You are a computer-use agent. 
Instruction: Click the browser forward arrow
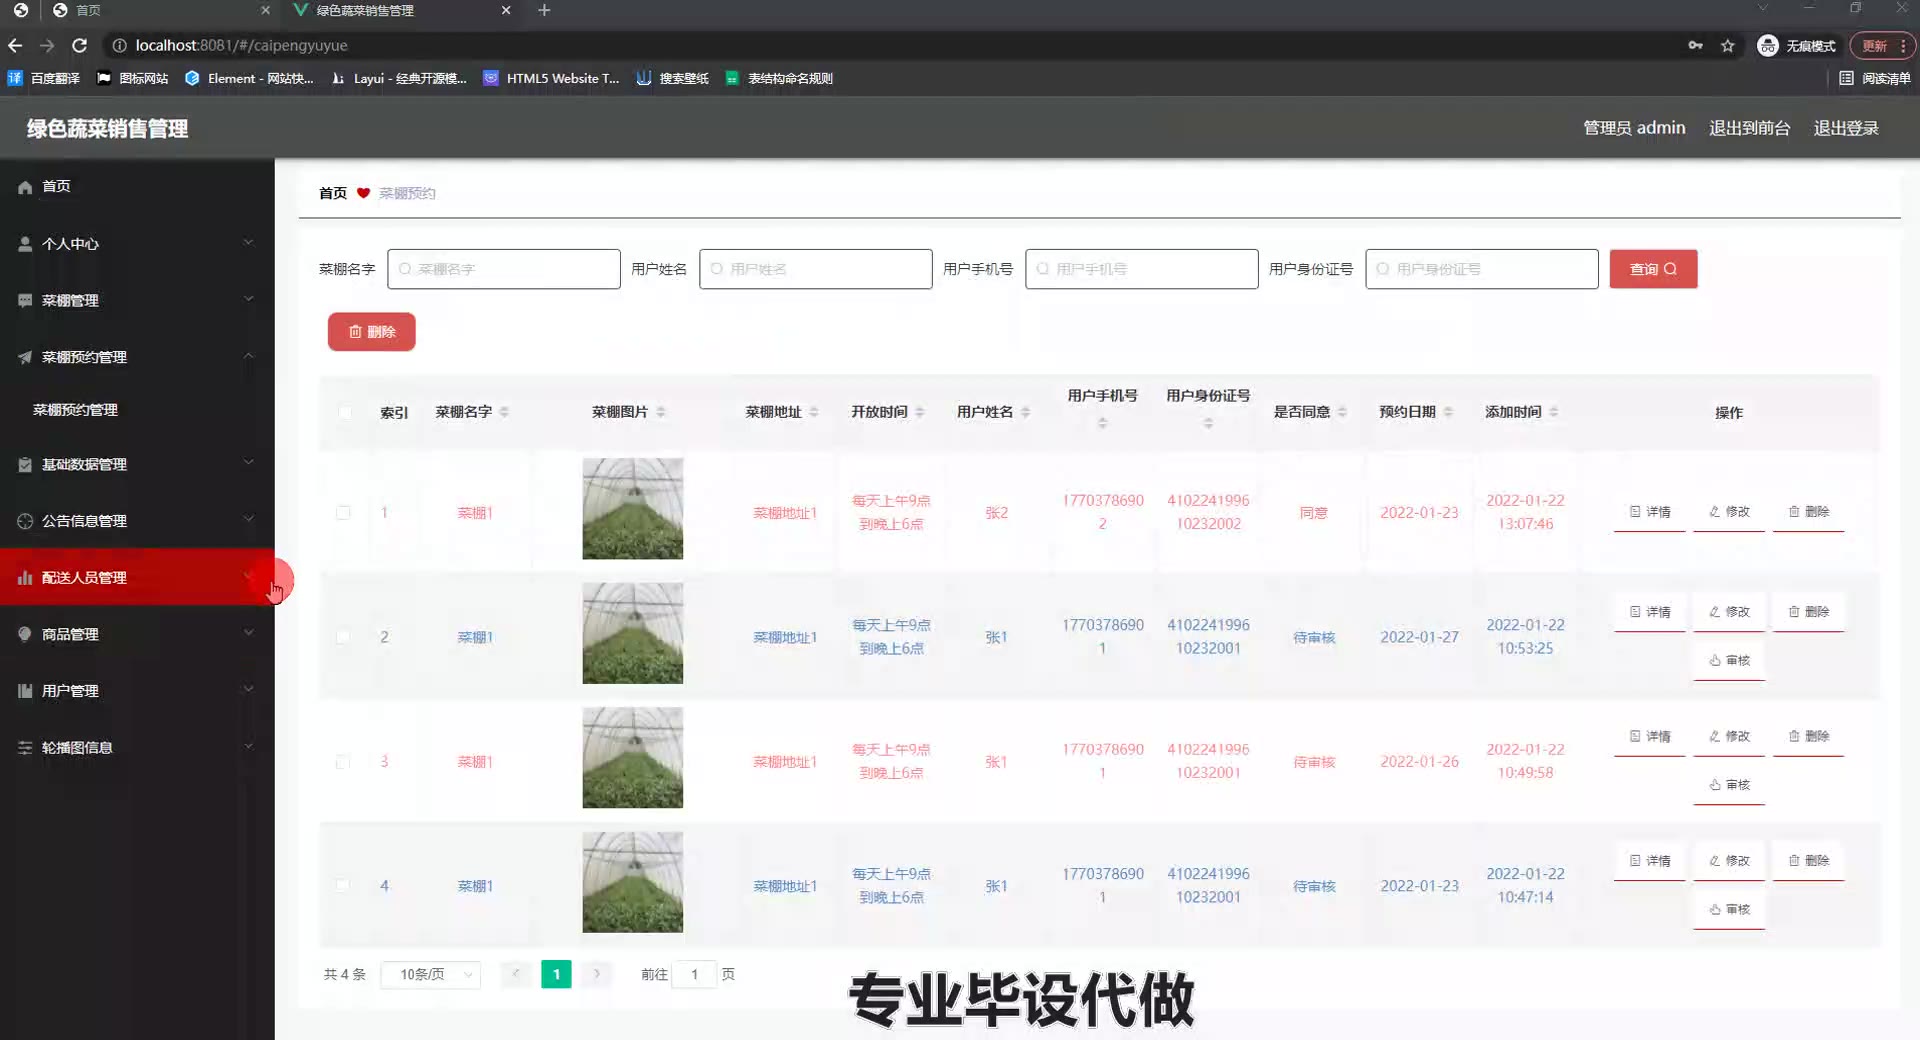(47, 45)
